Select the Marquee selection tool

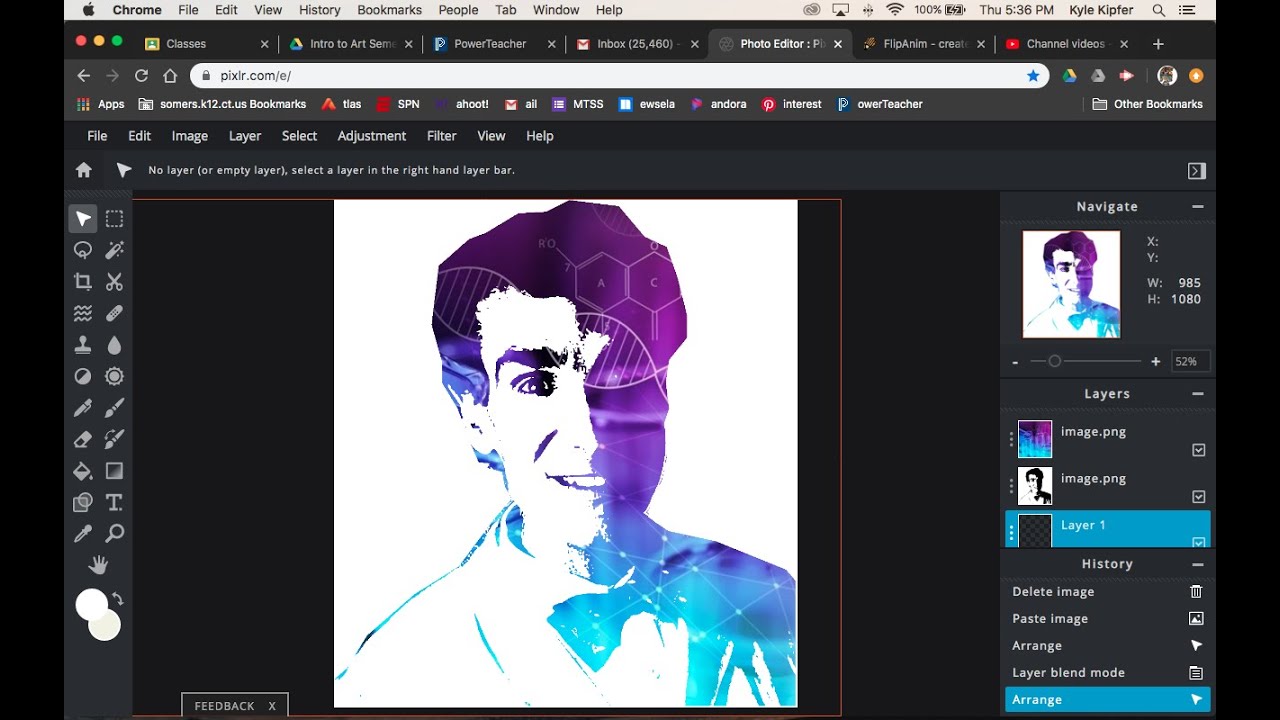[115, 219]
